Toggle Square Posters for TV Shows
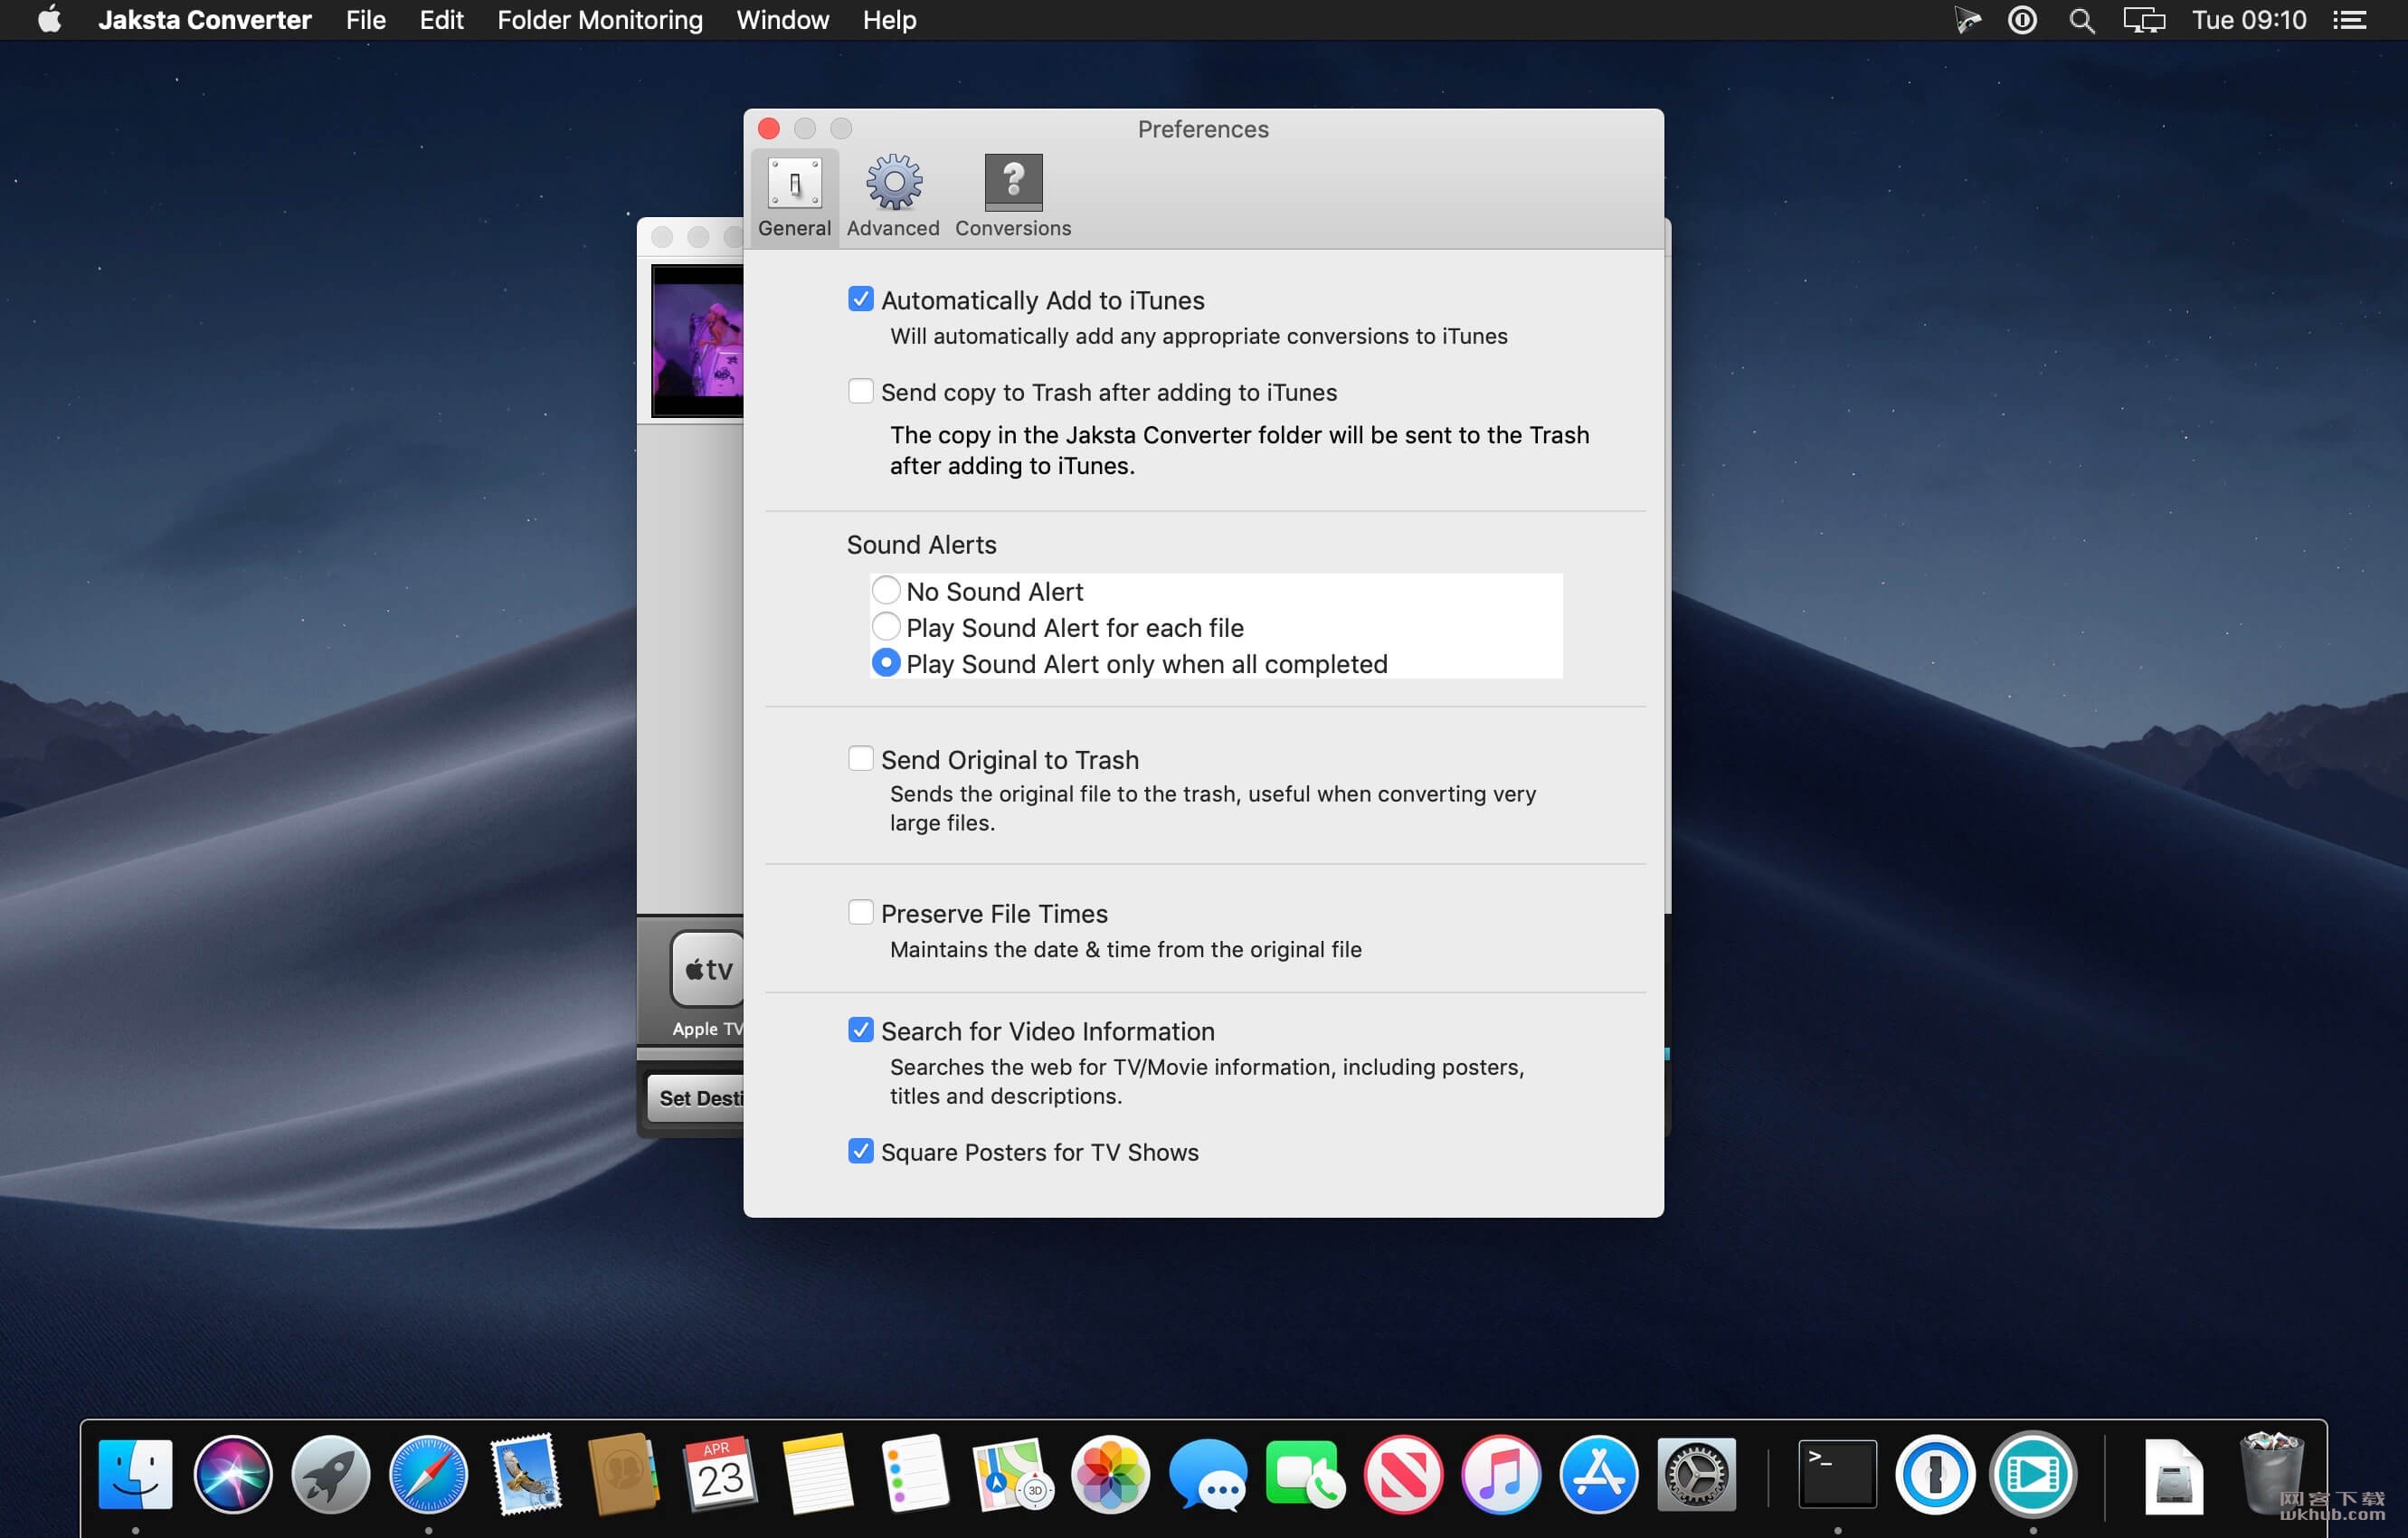This screenshot has height=1538, width=2408. tap(860, 1151)
